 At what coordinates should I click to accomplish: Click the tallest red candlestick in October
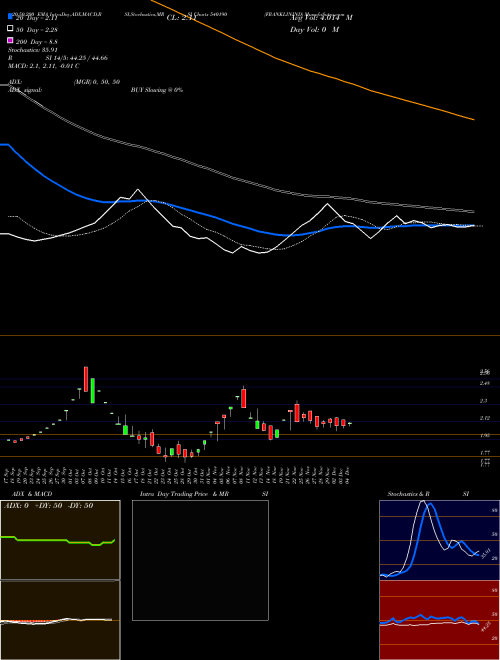click(86, 379)
